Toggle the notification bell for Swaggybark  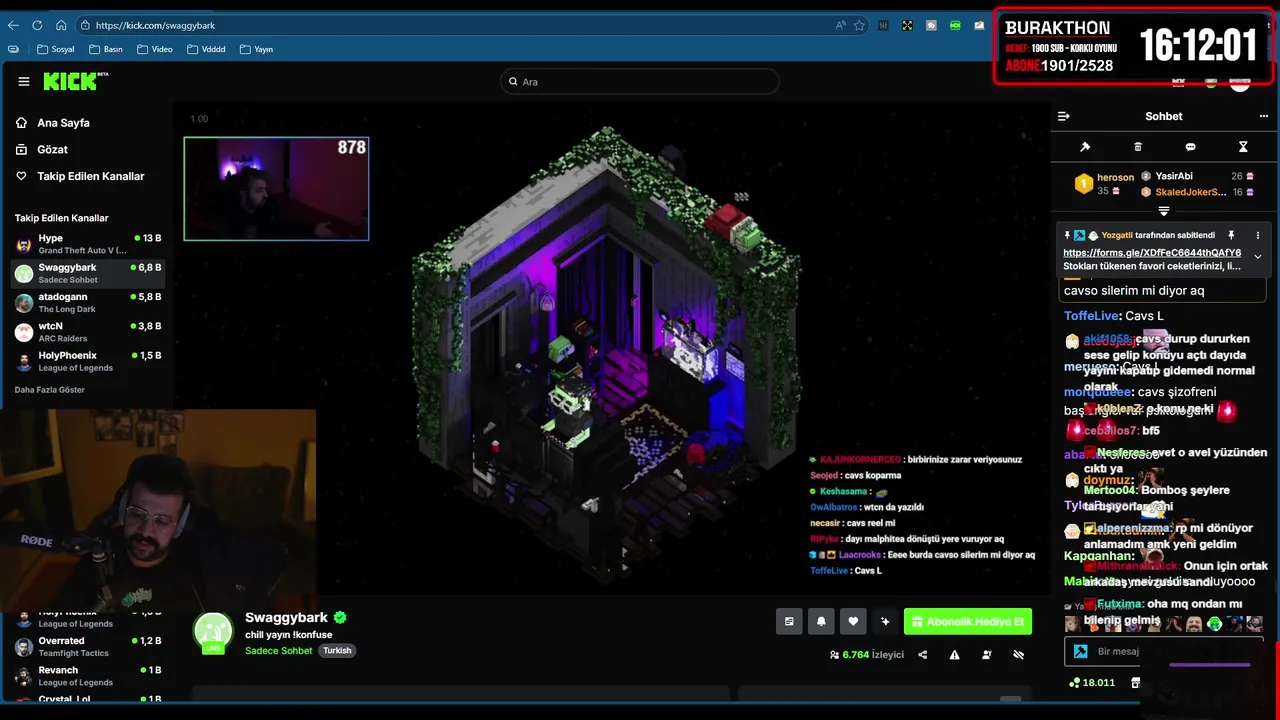(821, 621)
